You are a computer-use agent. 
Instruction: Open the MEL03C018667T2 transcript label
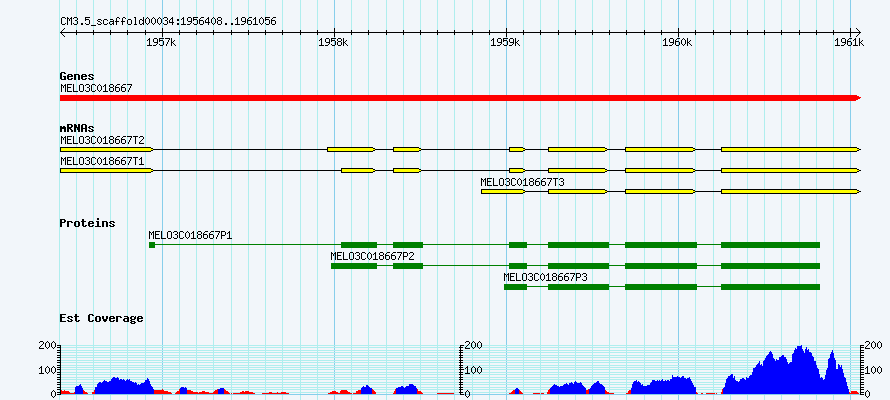[x=103, y=140]
